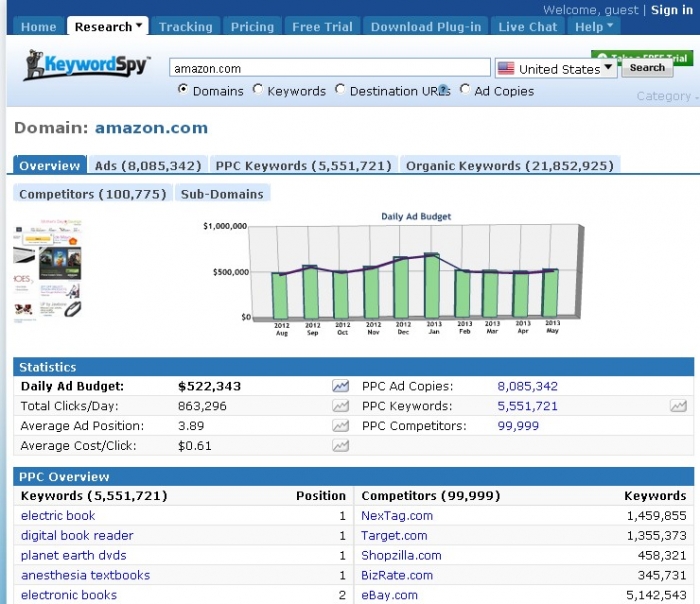
Task: Click the KeywordSpy logo
Action: (x=86, y=67)
